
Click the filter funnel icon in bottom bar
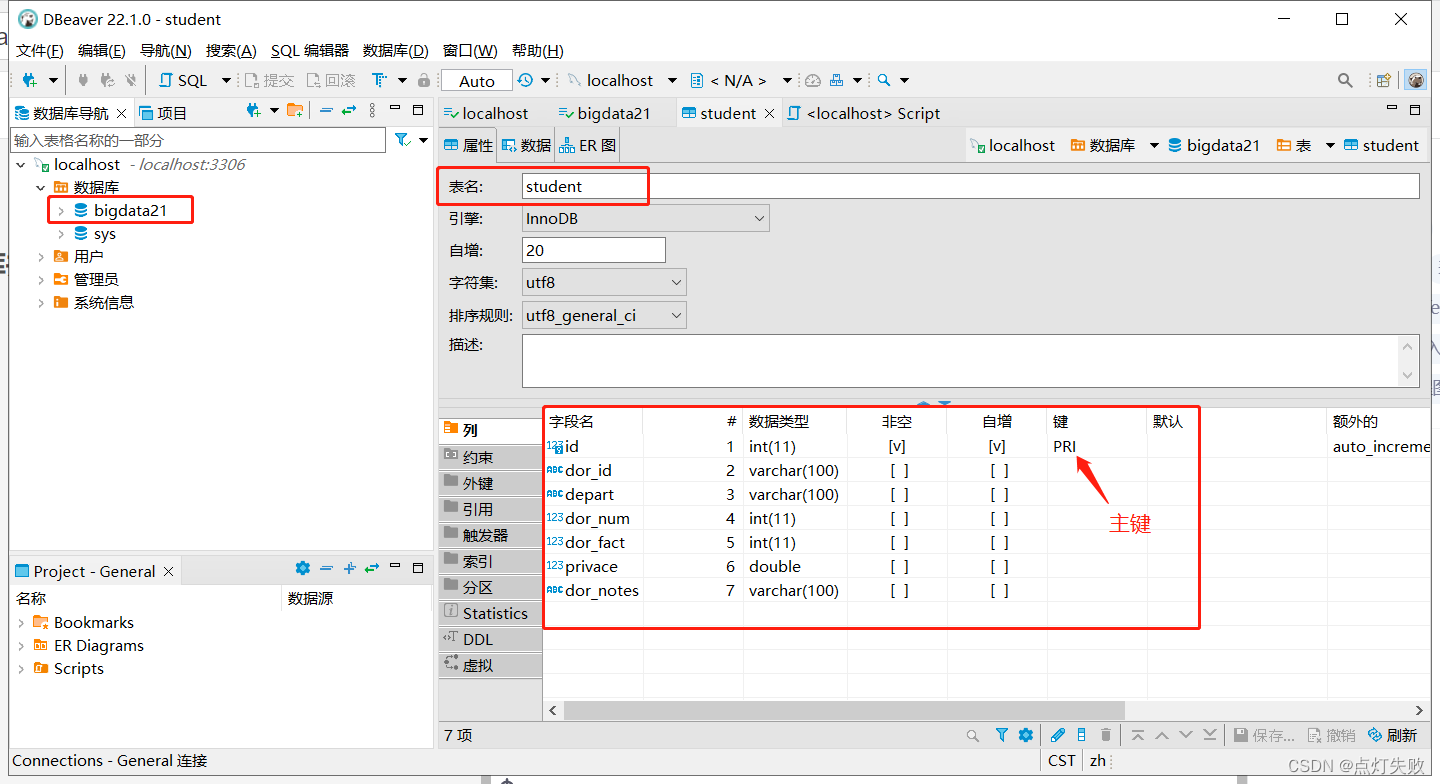(x=1002, y=735)
